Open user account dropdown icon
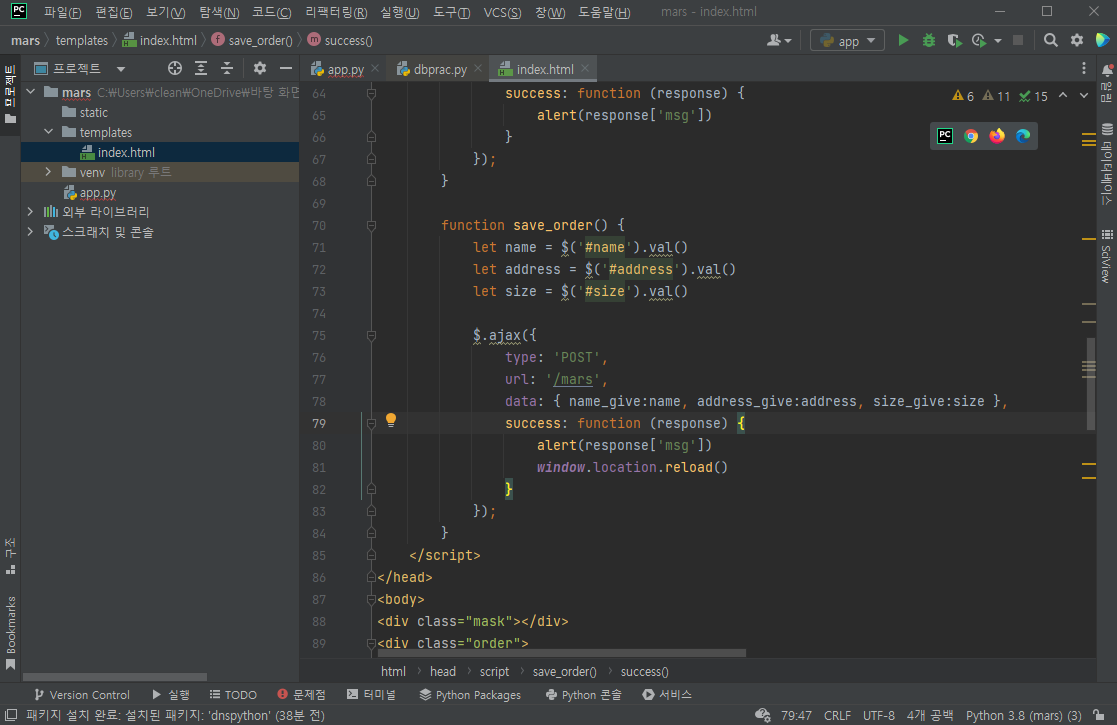This screenshot has height=725, width=1117. 779,41
